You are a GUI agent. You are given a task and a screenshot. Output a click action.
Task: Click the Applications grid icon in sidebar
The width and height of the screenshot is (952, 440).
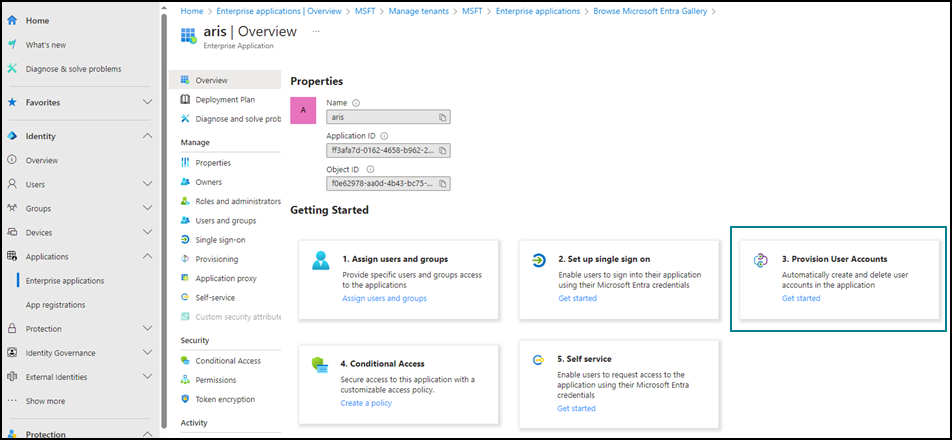tap(12, 257)
